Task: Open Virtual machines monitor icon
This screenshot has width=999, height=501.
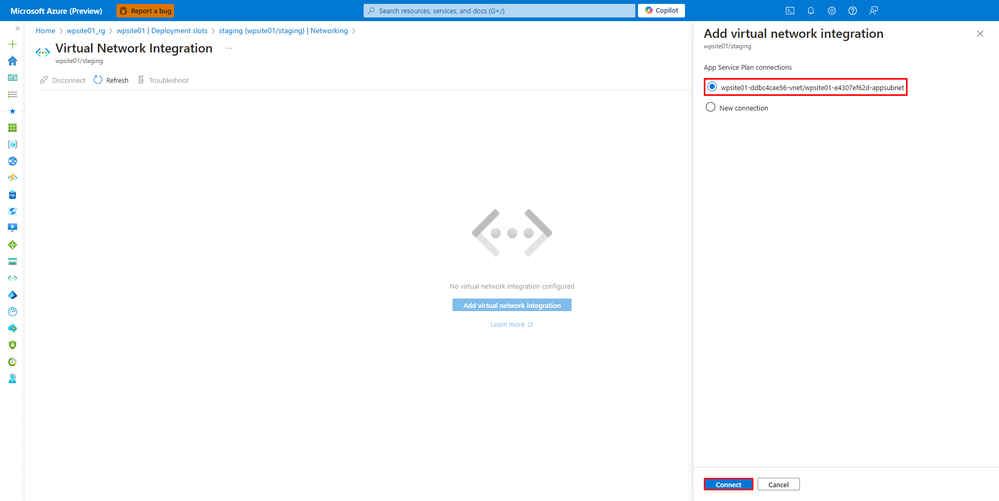Action: tap(12, 228)
